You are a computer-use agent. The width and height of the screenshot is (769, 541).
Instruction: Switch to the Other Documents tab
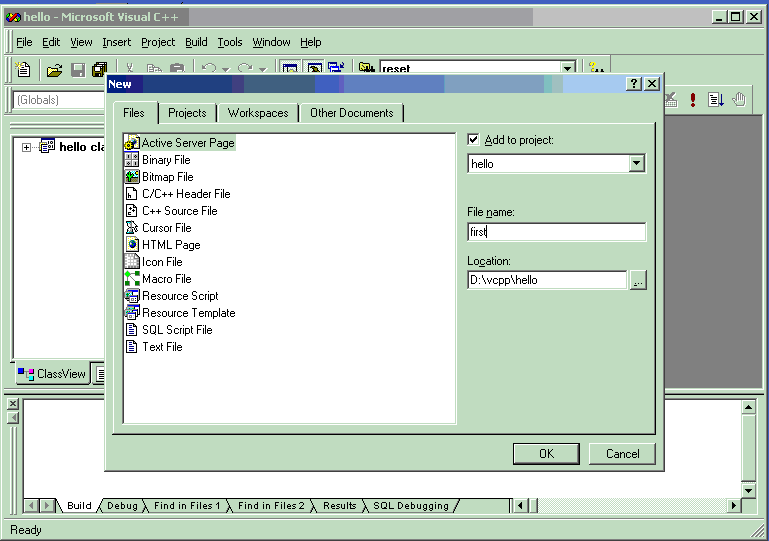tap(352, 113)
